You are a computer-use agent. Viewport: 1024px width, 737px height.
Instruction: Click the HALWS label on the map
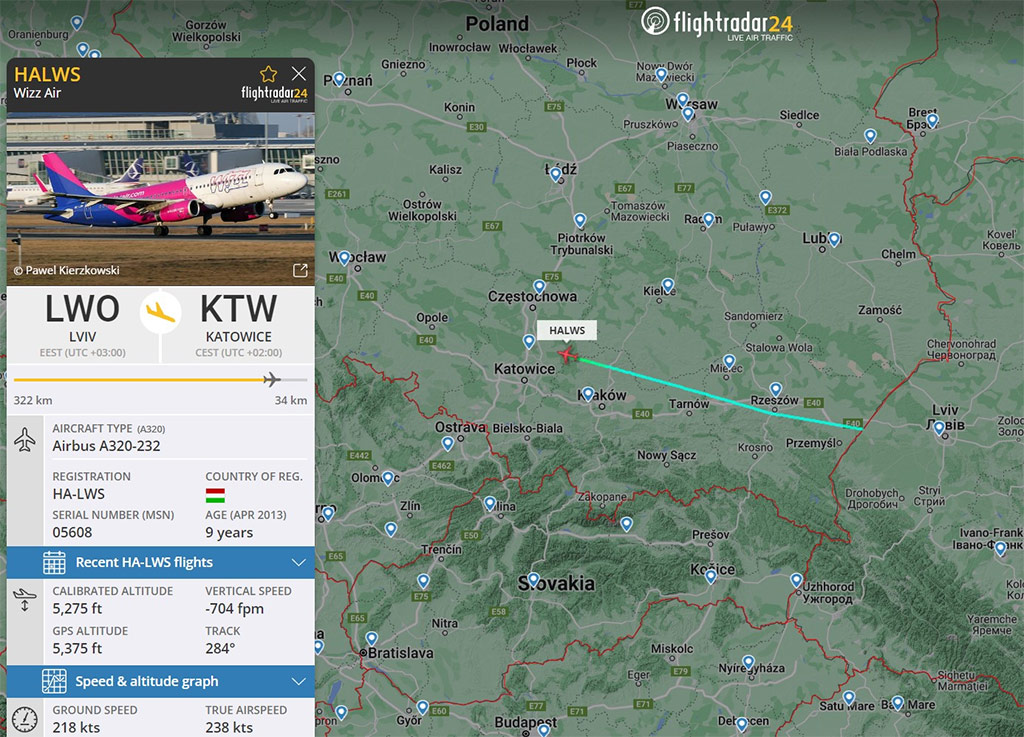[x=567, y=330]
